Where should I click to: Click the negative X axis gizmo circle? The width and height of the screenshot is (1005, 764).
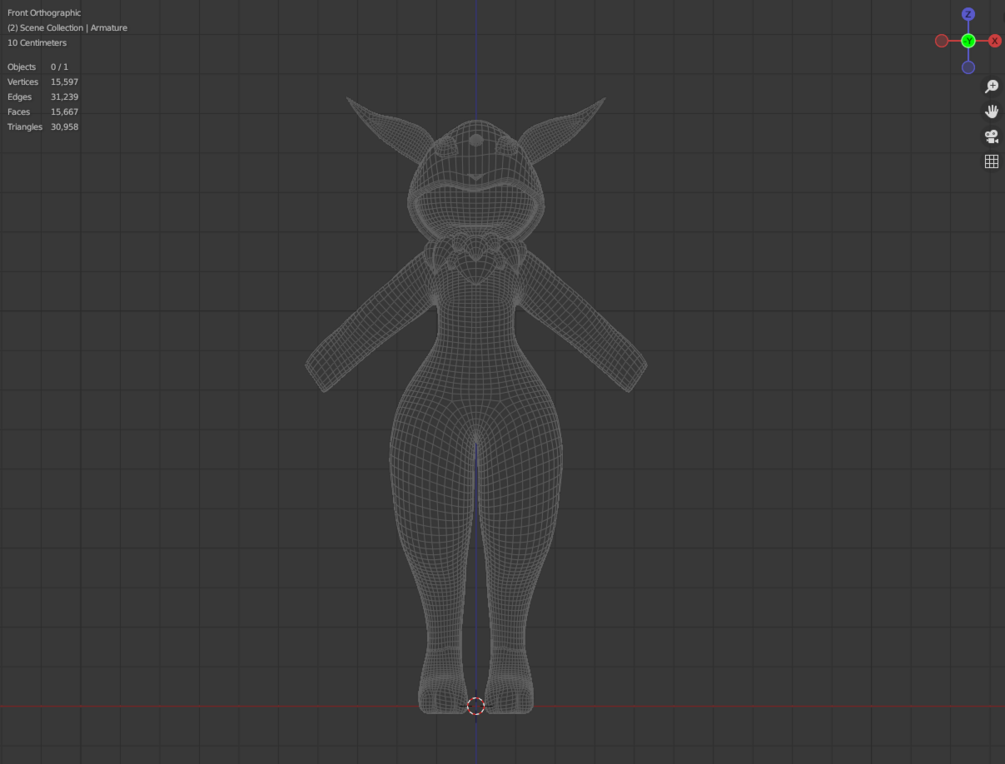(x=942, y=41)
